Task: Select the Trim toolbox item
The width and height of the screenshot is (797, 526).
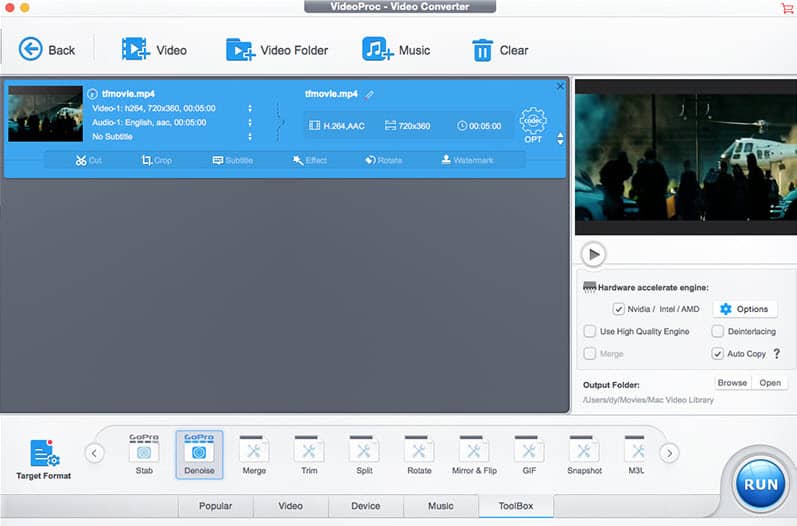Action: (x=309, y=454)
